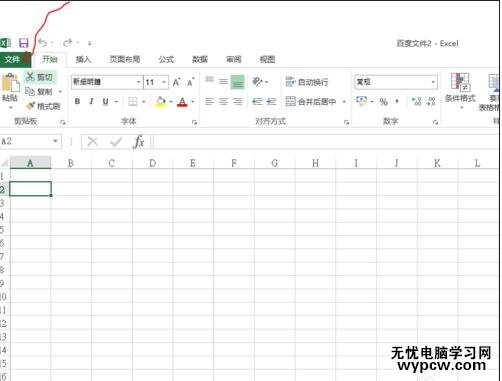This screenshot has width=502, height=381.
Task: Click the increase indent icon
Action: tap(271, 101)
